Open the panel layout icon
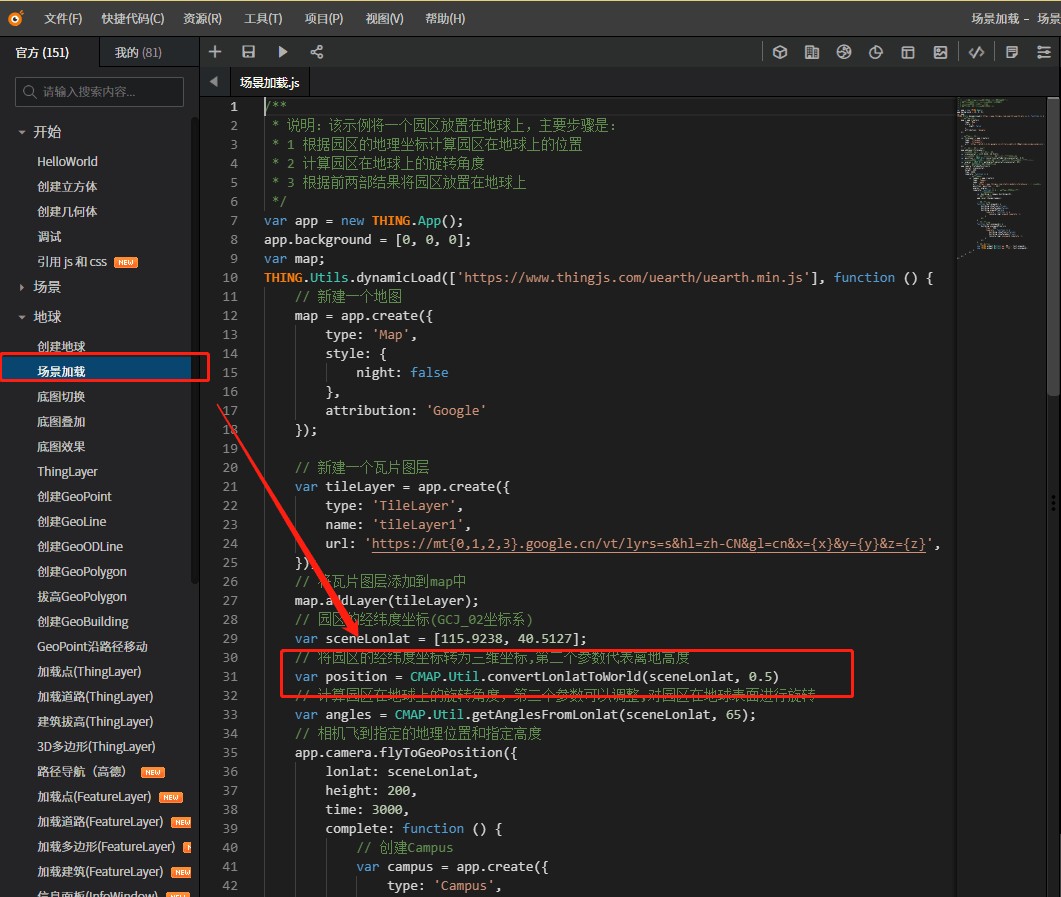The height and width of the screenshot is (897, 1061). (x=908, y=52)
